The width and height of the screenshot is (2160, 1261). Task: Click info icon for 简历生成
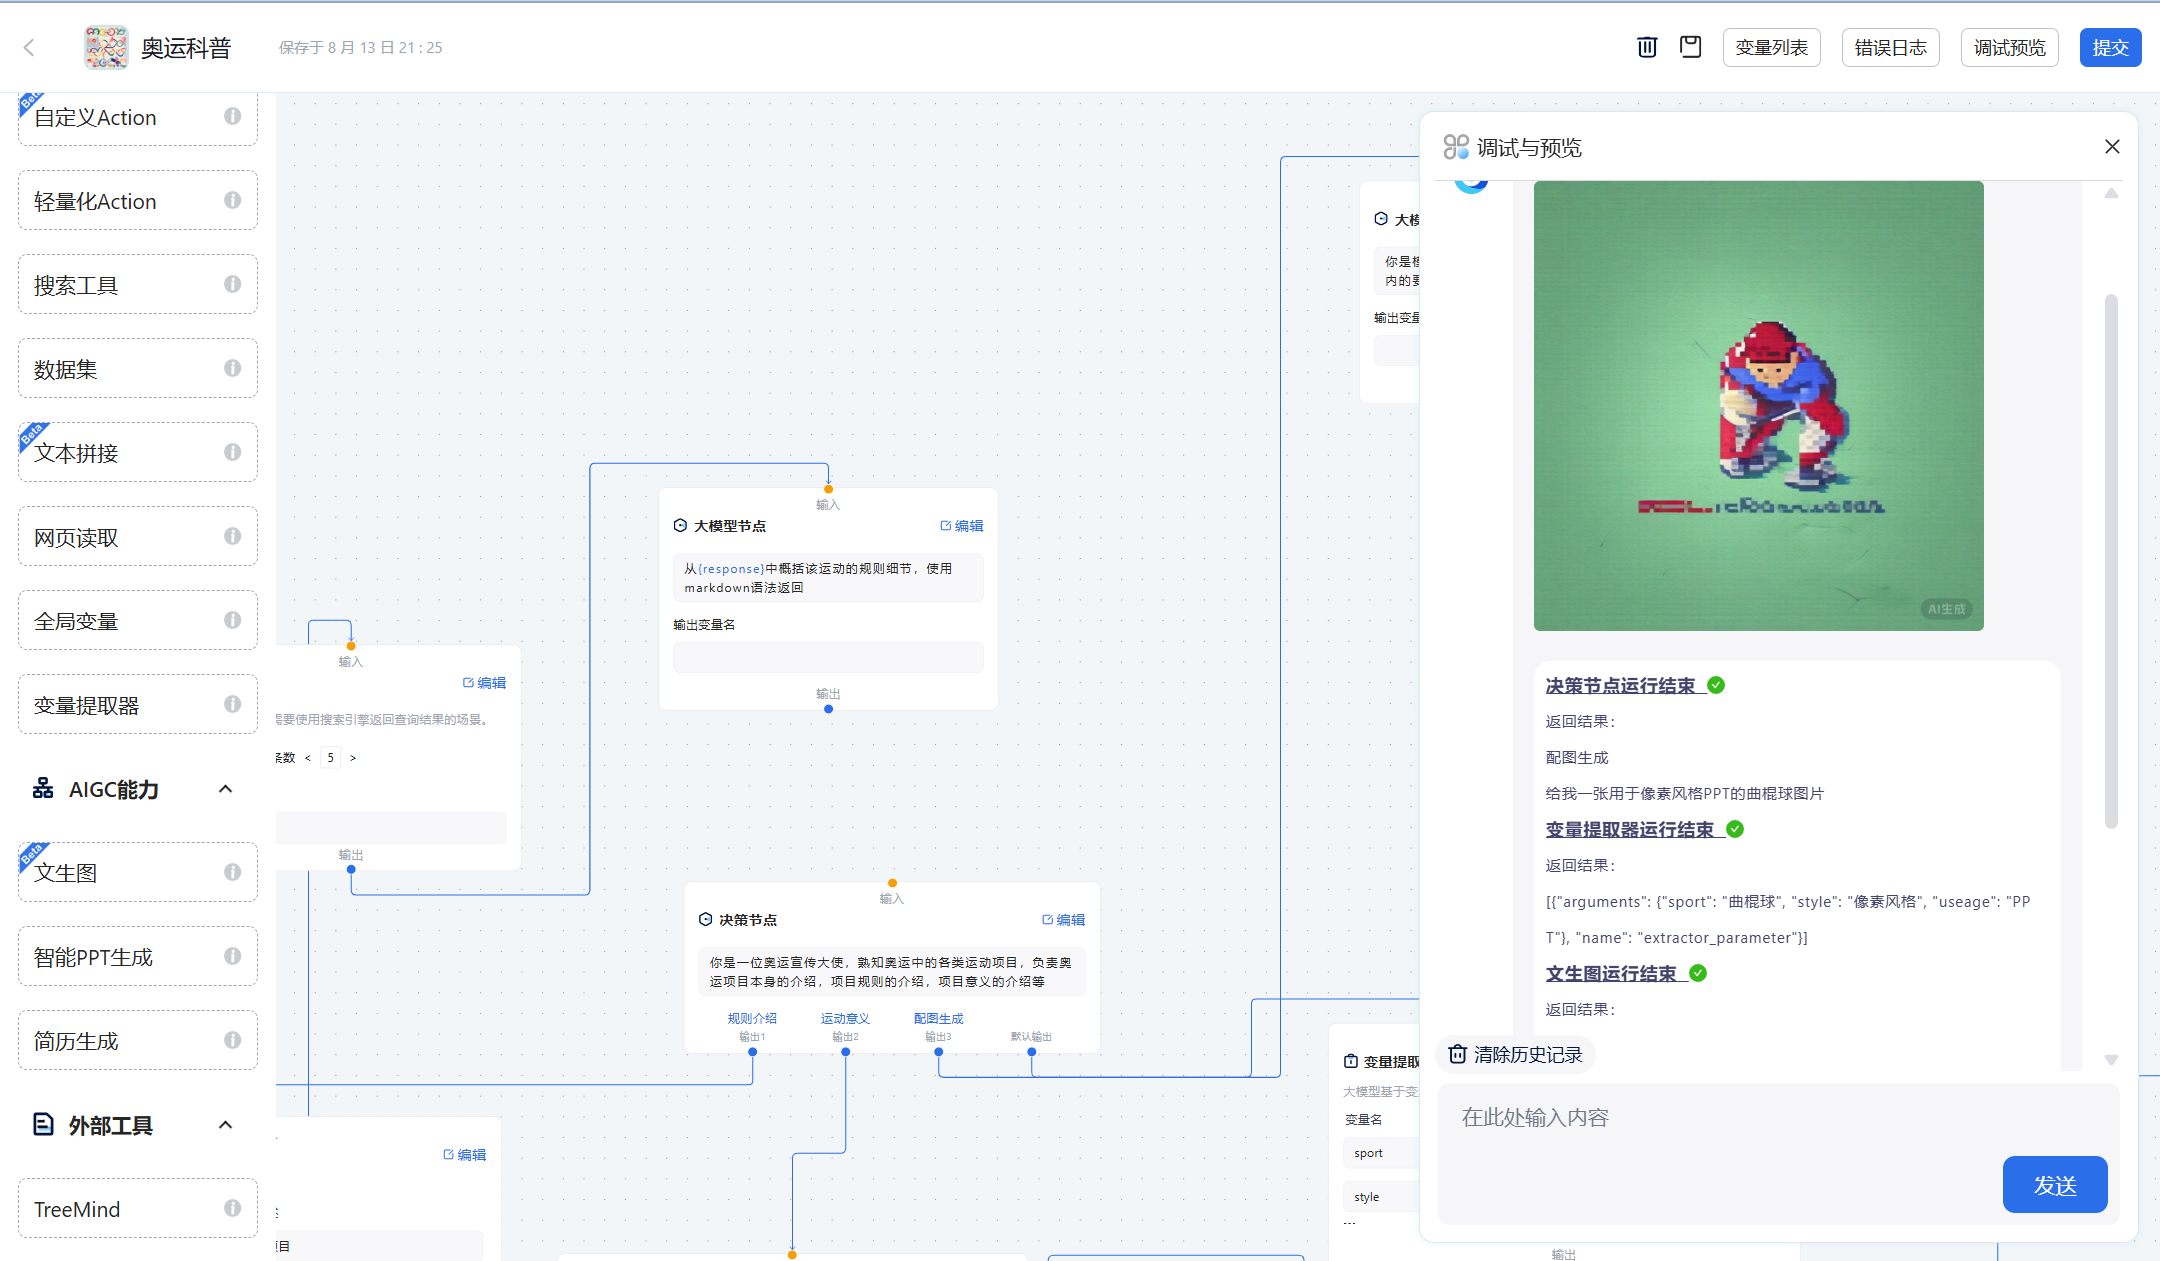[232, 1040]
